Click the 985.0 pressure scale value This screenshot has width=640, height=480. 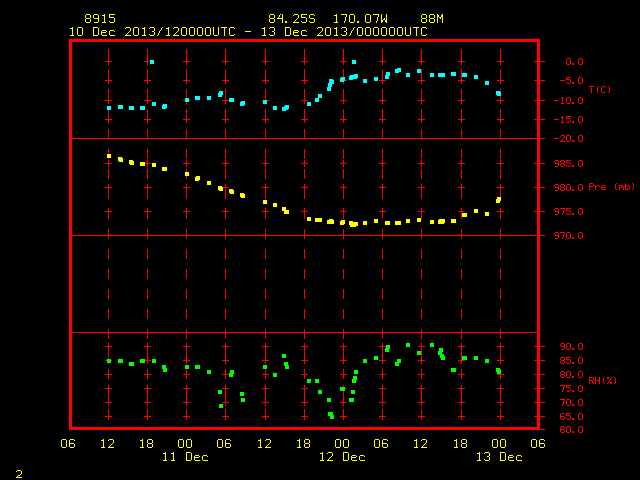(569, 164)
